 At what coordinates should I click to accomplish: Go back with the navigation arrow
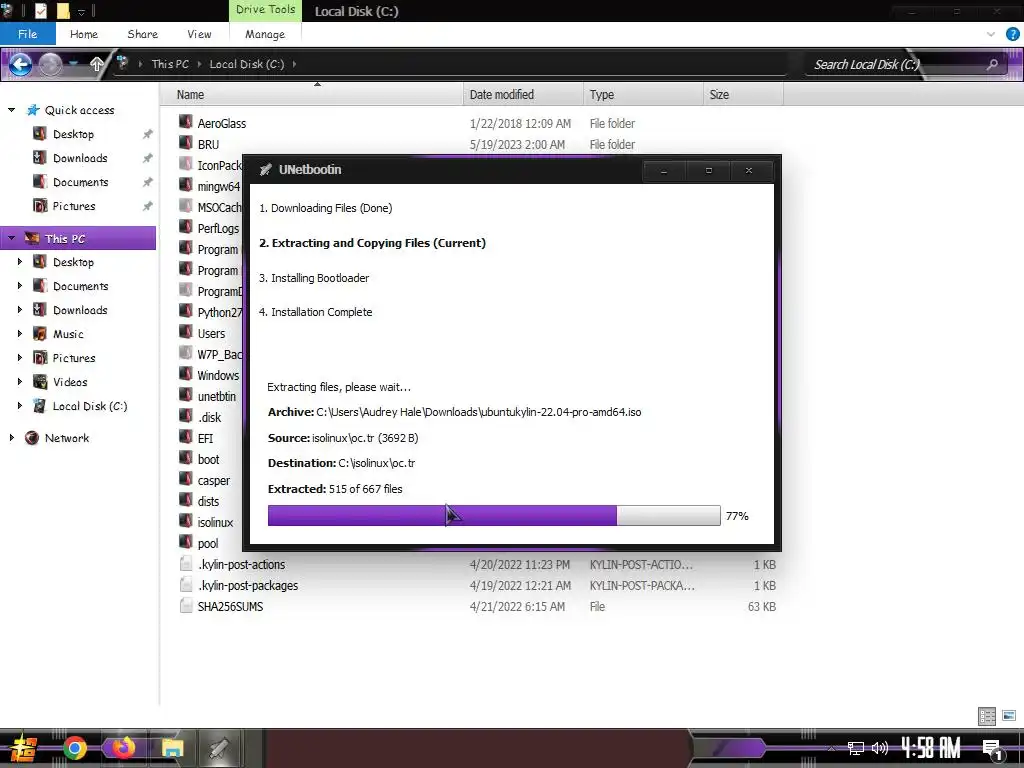20,64
